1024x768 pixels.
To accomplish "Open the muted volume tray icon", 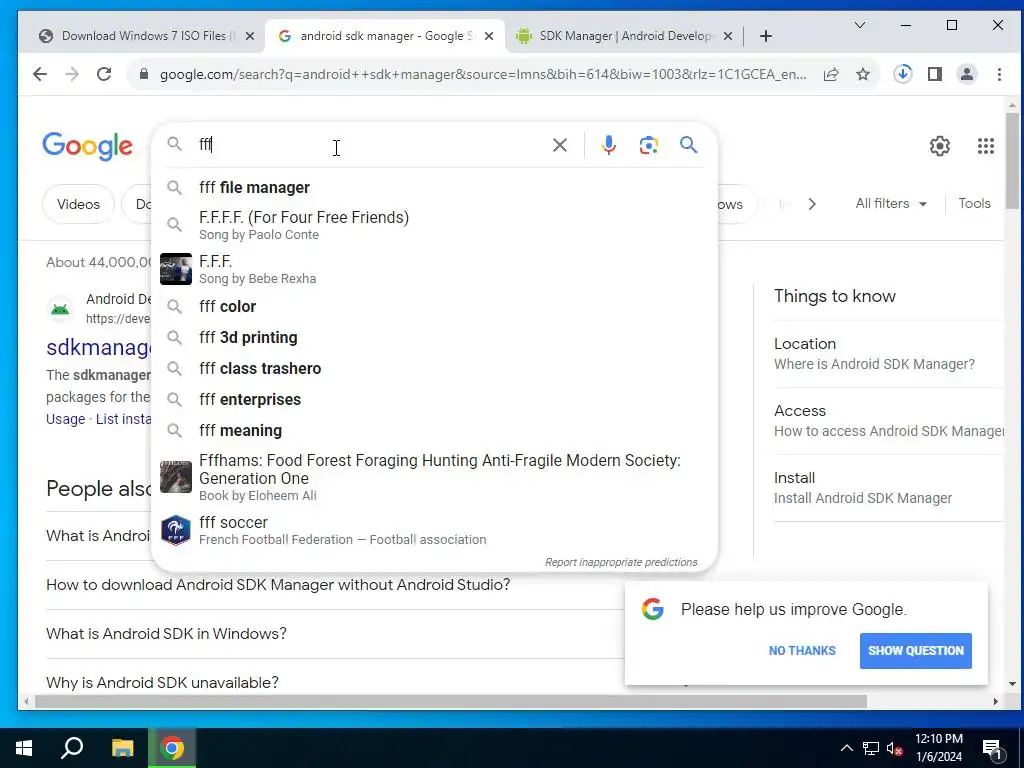I will 895,749.
